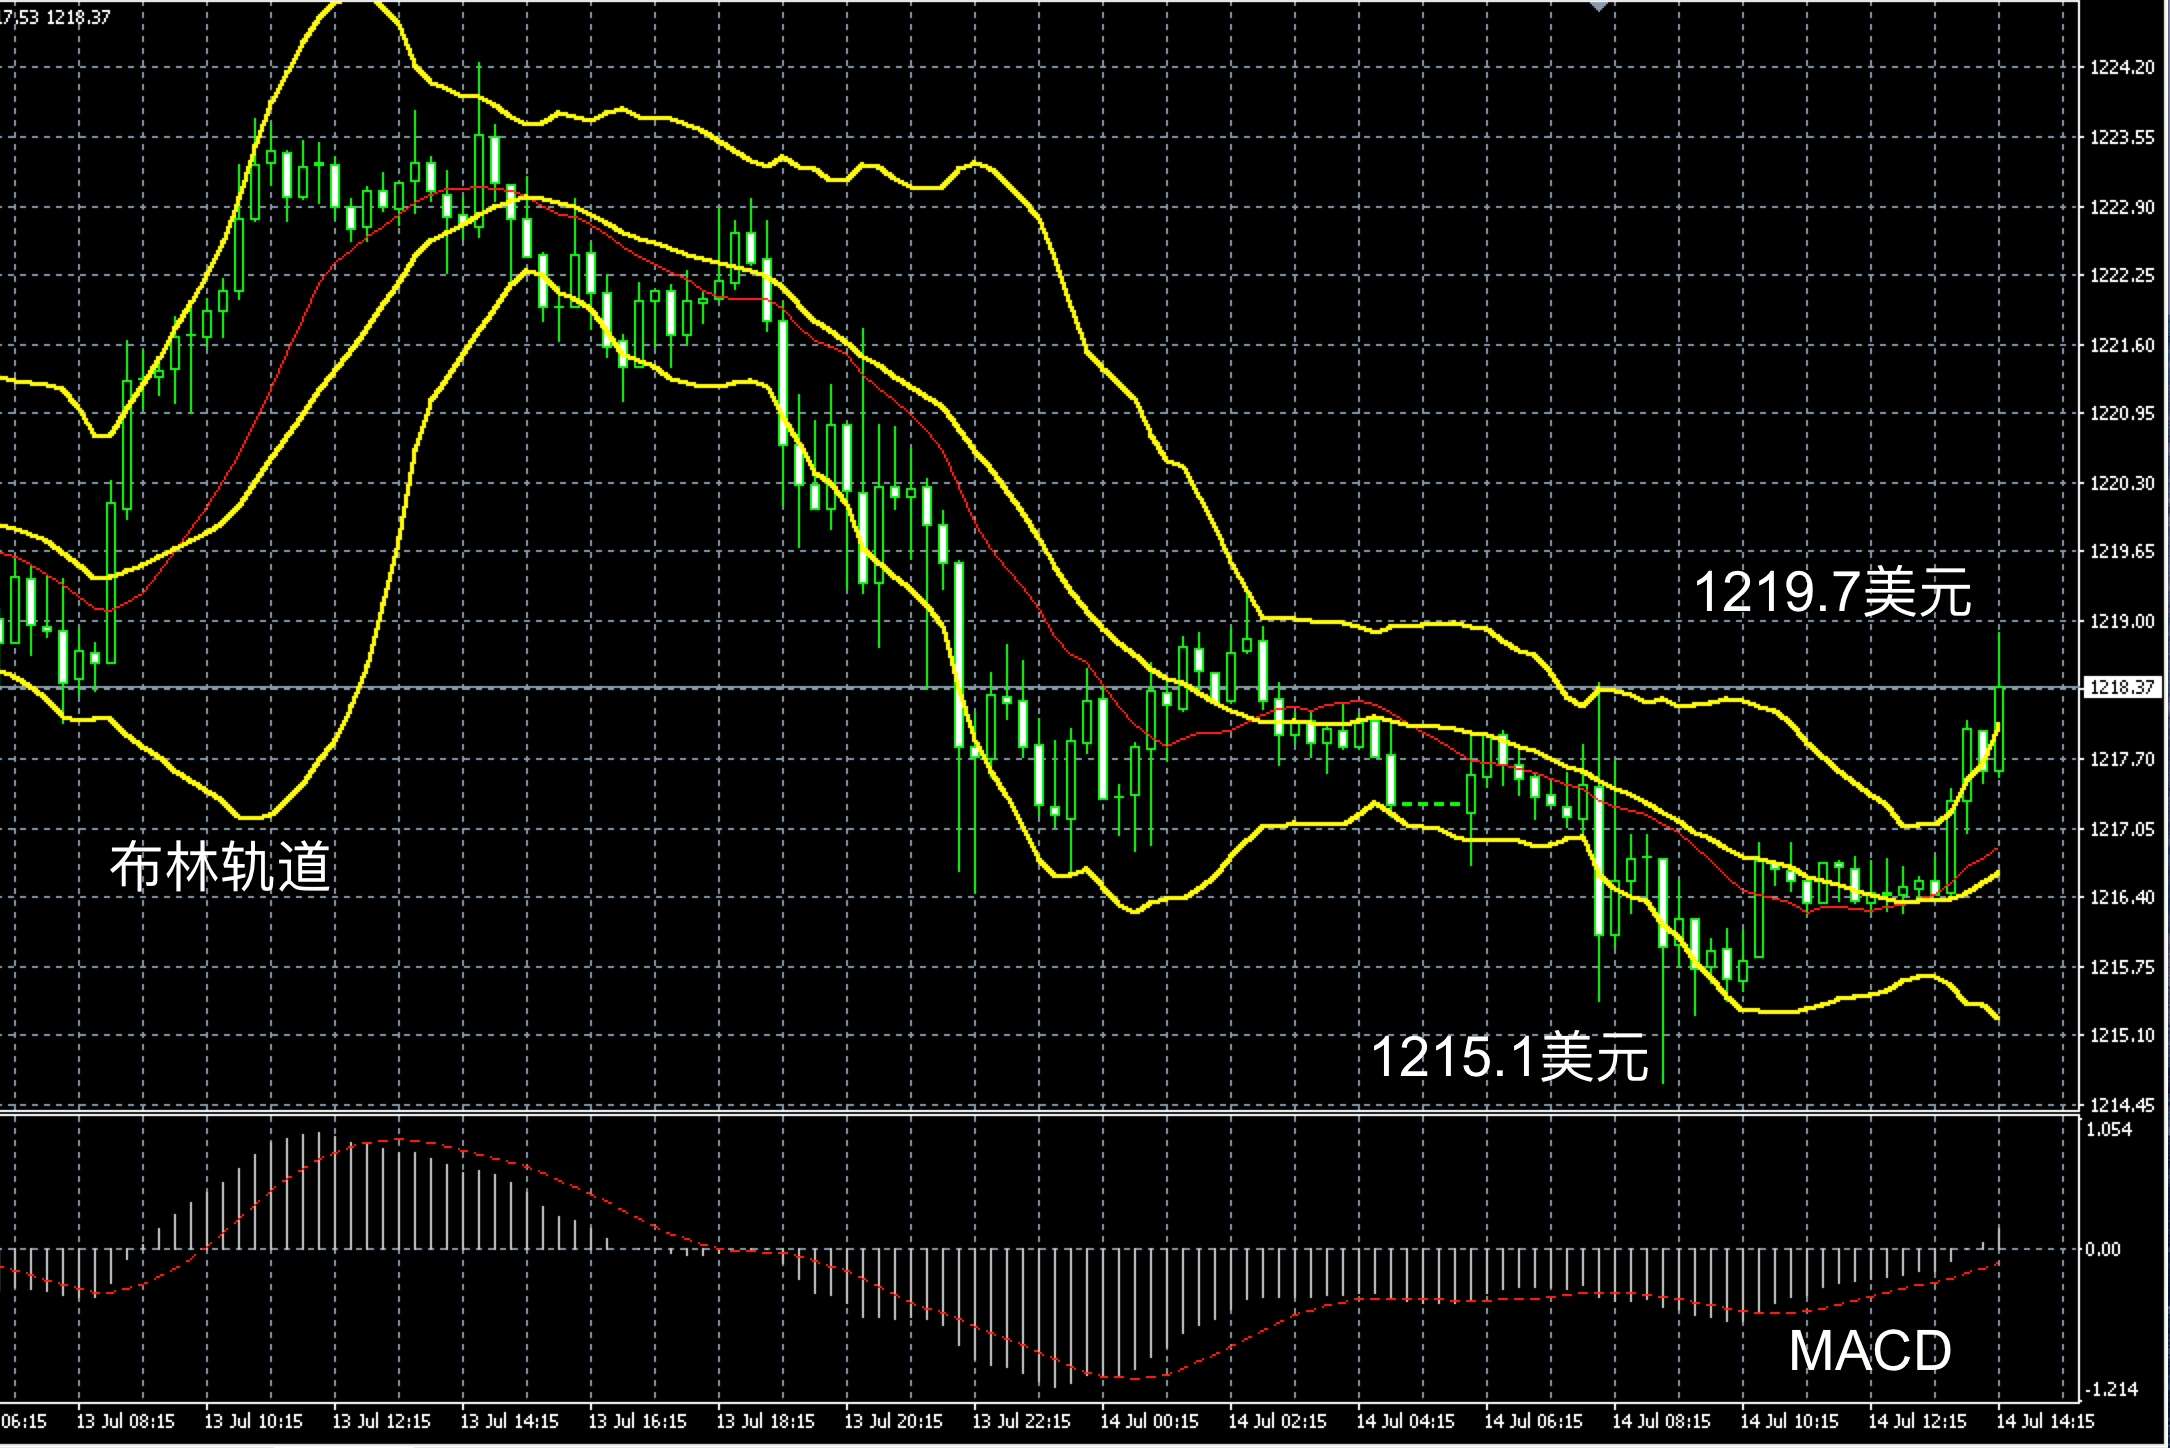Click the 14 Jul 06:15 time label

(x=1533, y=1421)
